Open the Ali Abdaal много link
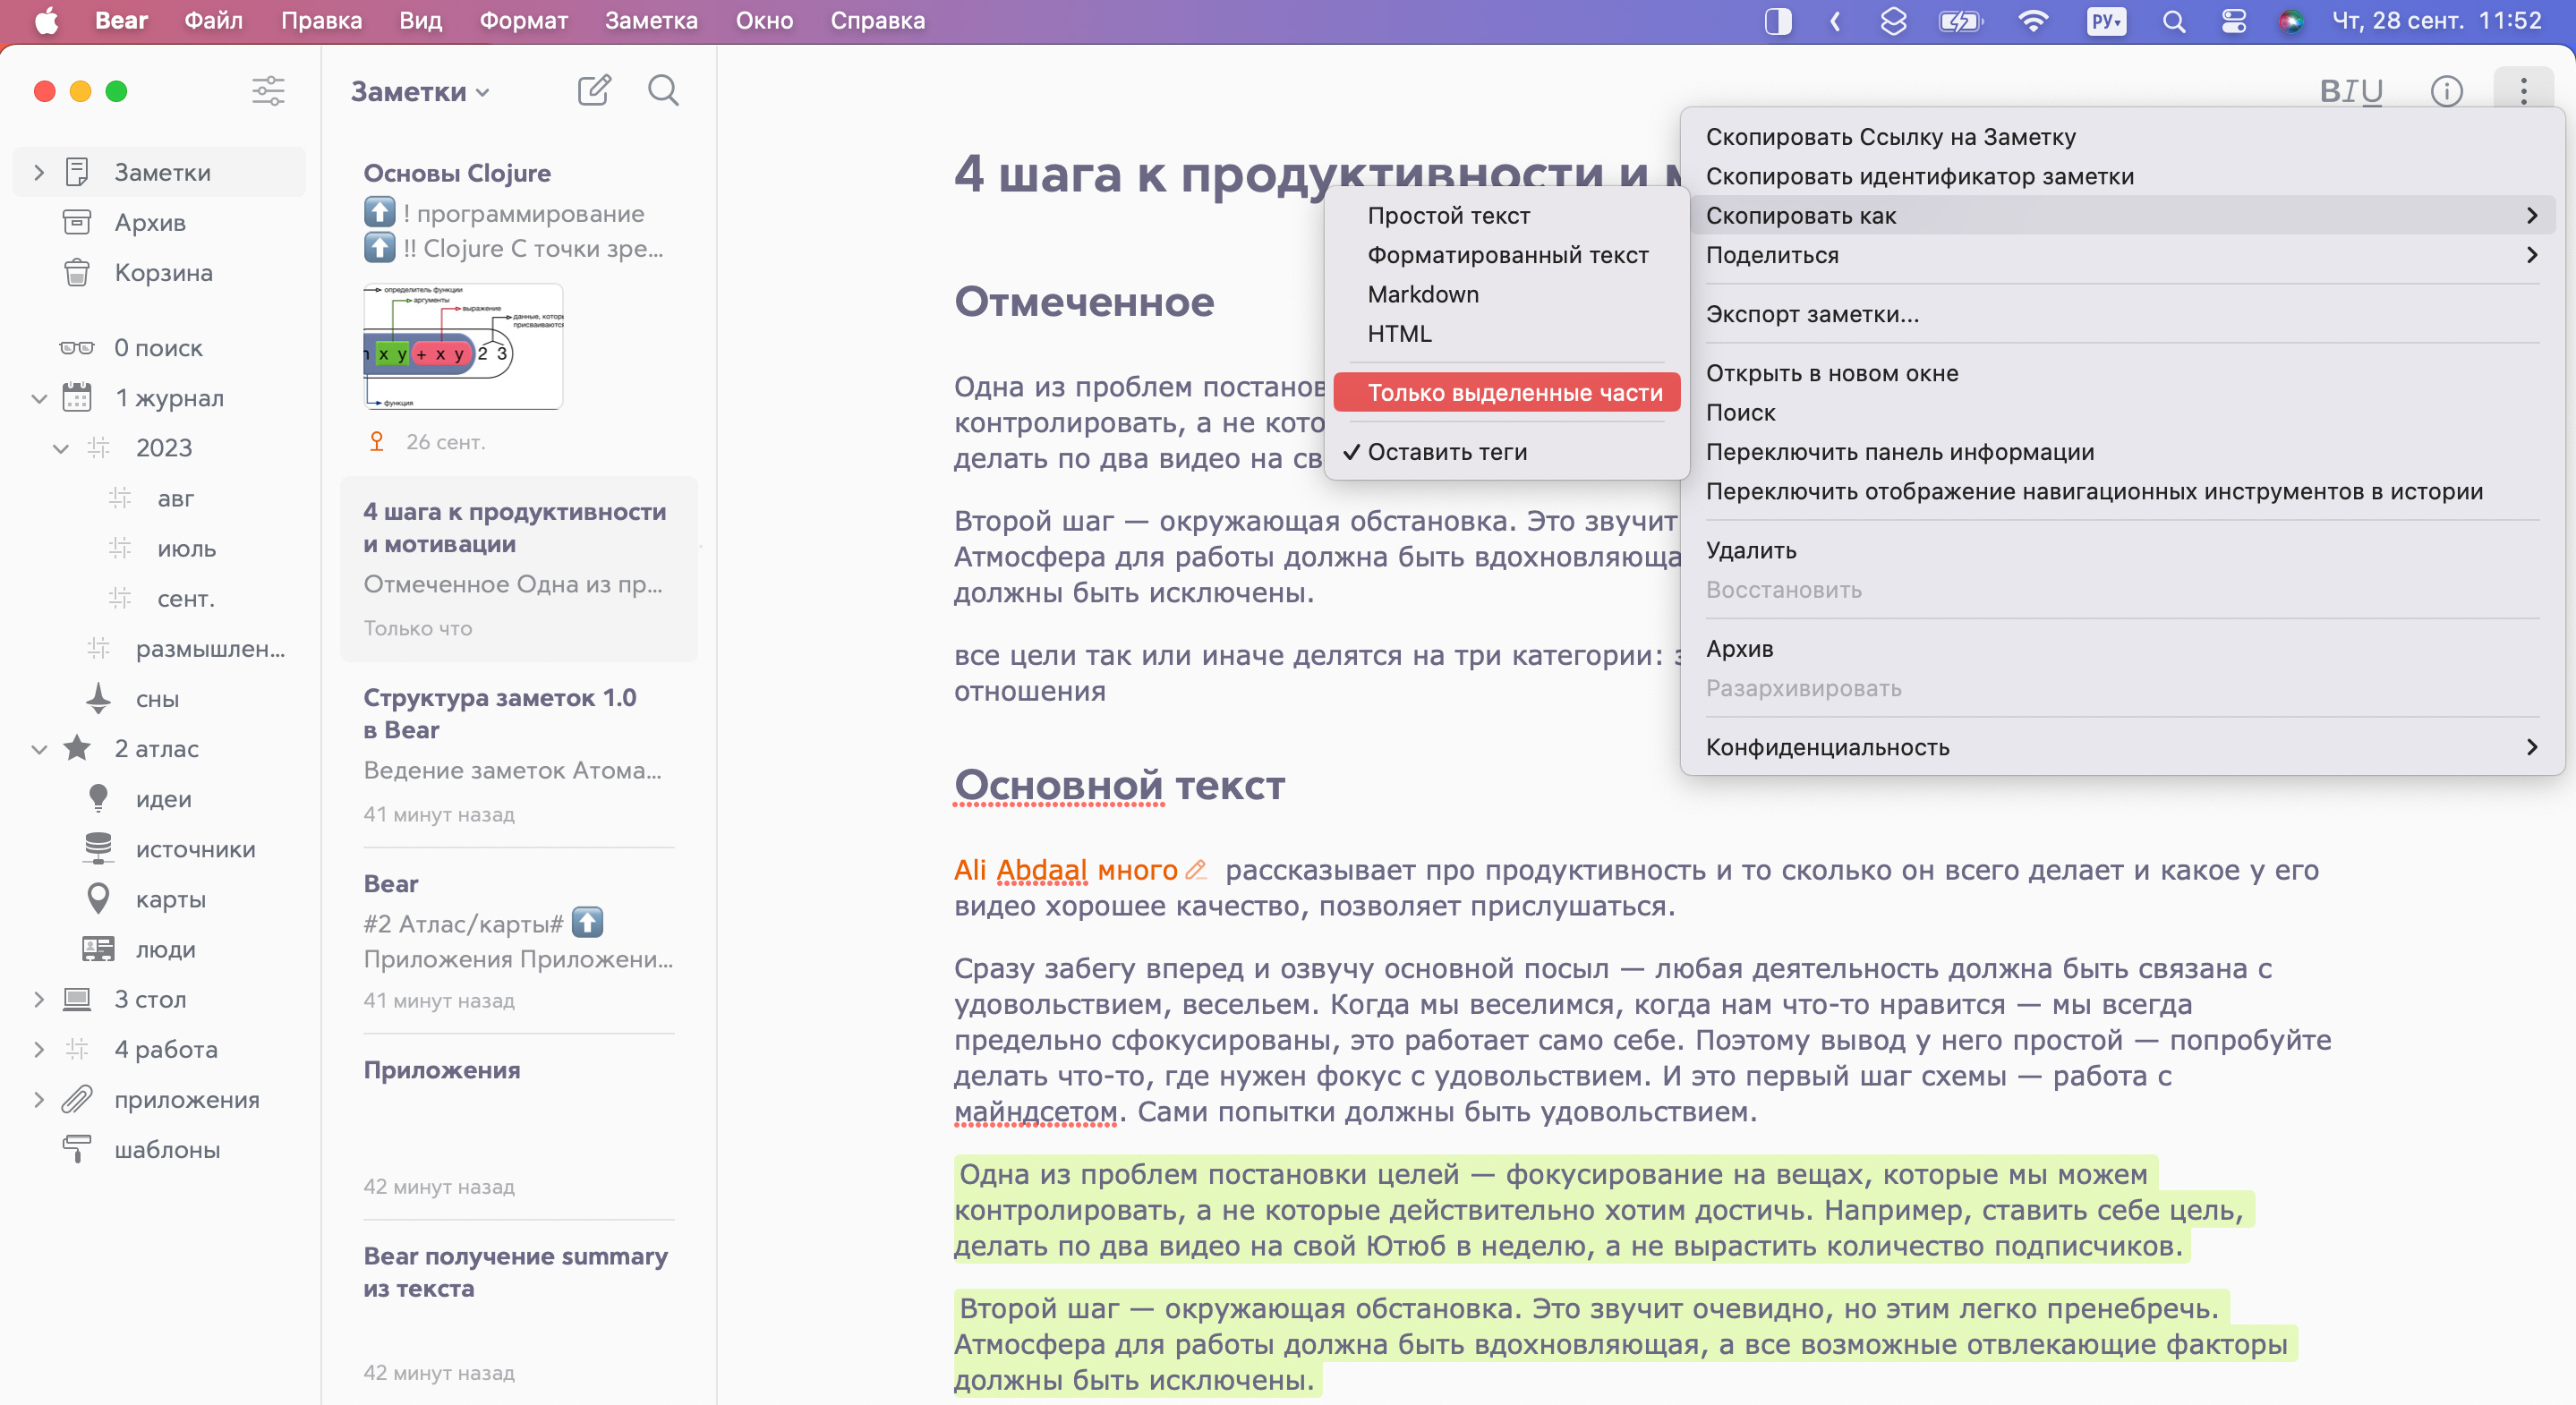 [1066, 870]
